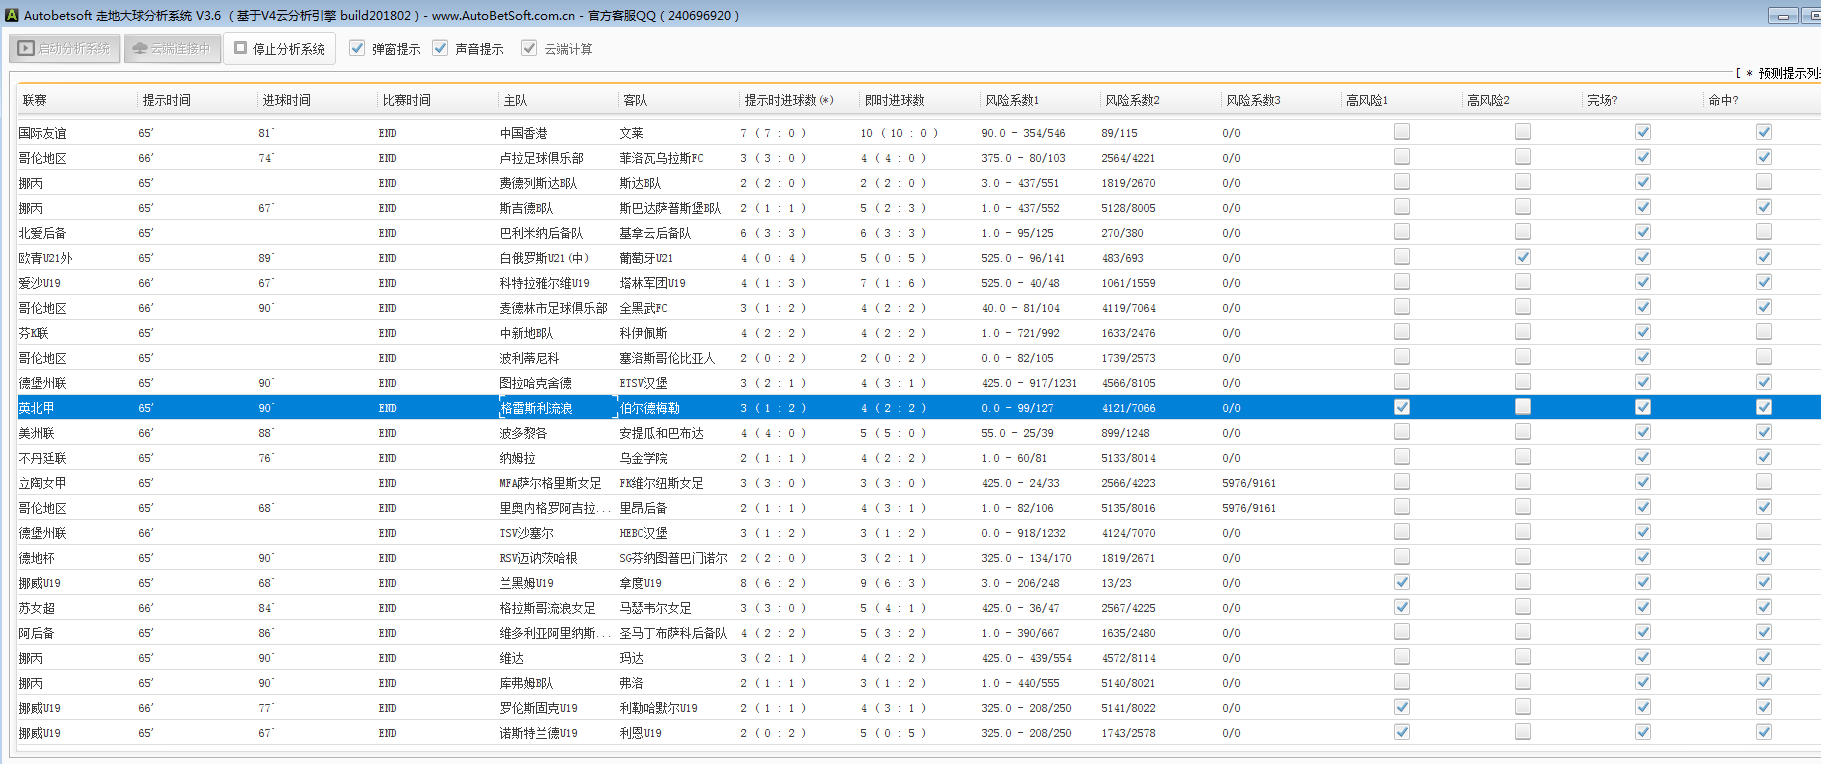Select the highlighted 格雷斯利流浪 team cell
This screenshot has height=764, width=1821.
tap(537, 408)
